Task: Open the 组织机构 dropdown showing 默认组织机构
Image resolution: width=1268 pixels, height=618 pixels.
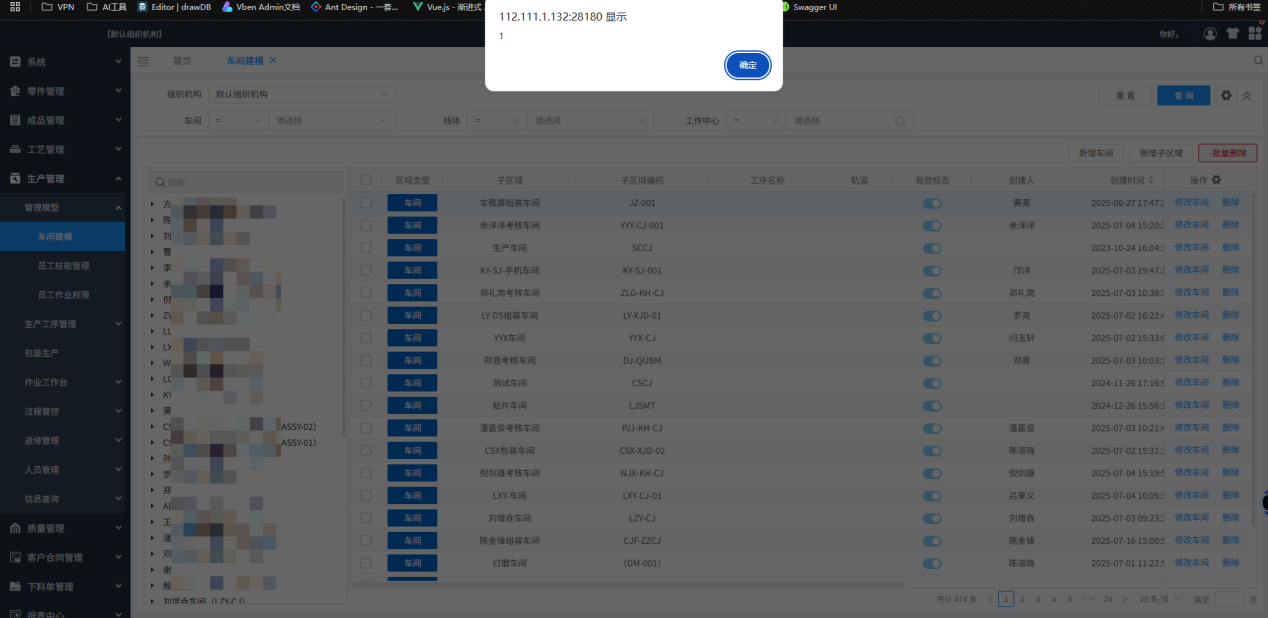Action: pos(301,92)
